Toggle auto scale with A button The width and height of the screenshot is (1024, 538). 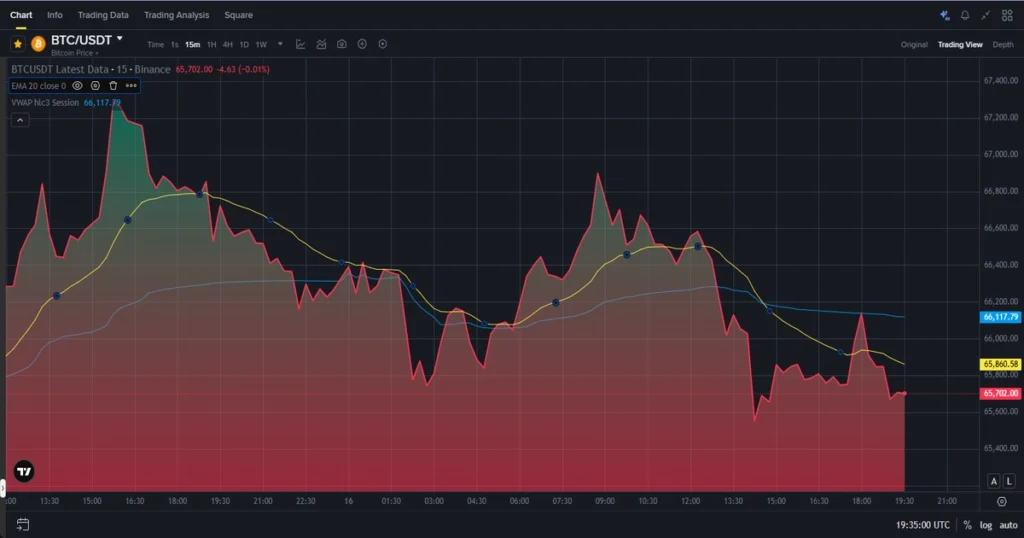point(994,481)
